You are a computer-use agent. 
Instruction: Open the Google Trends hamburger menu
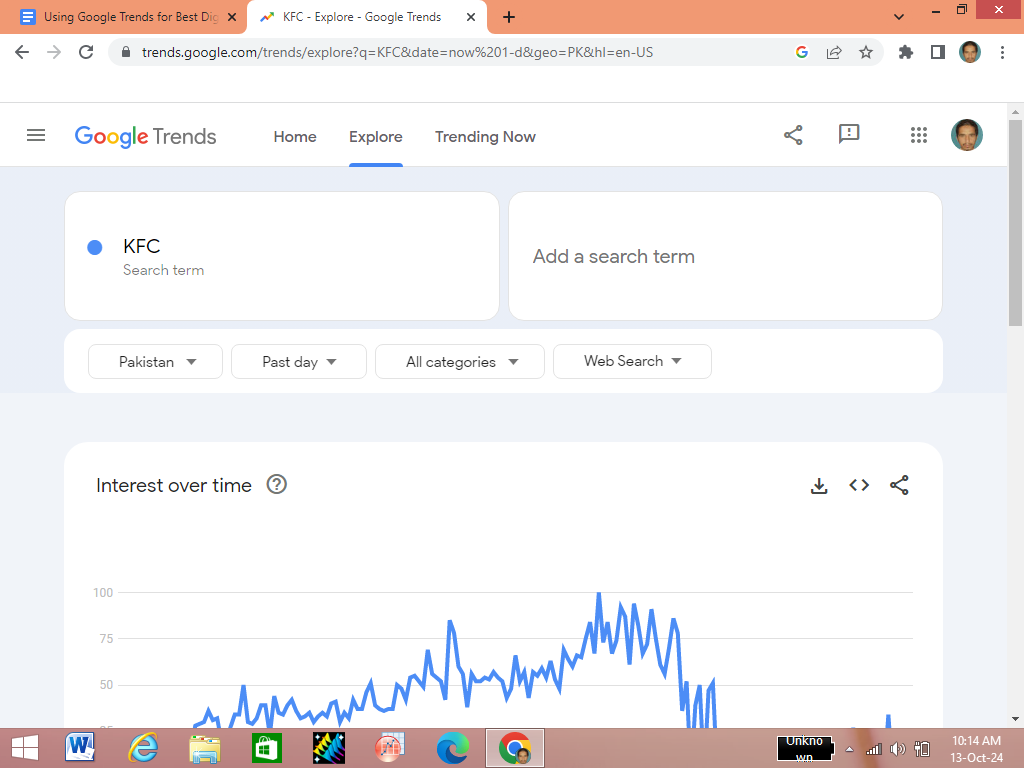36,135
